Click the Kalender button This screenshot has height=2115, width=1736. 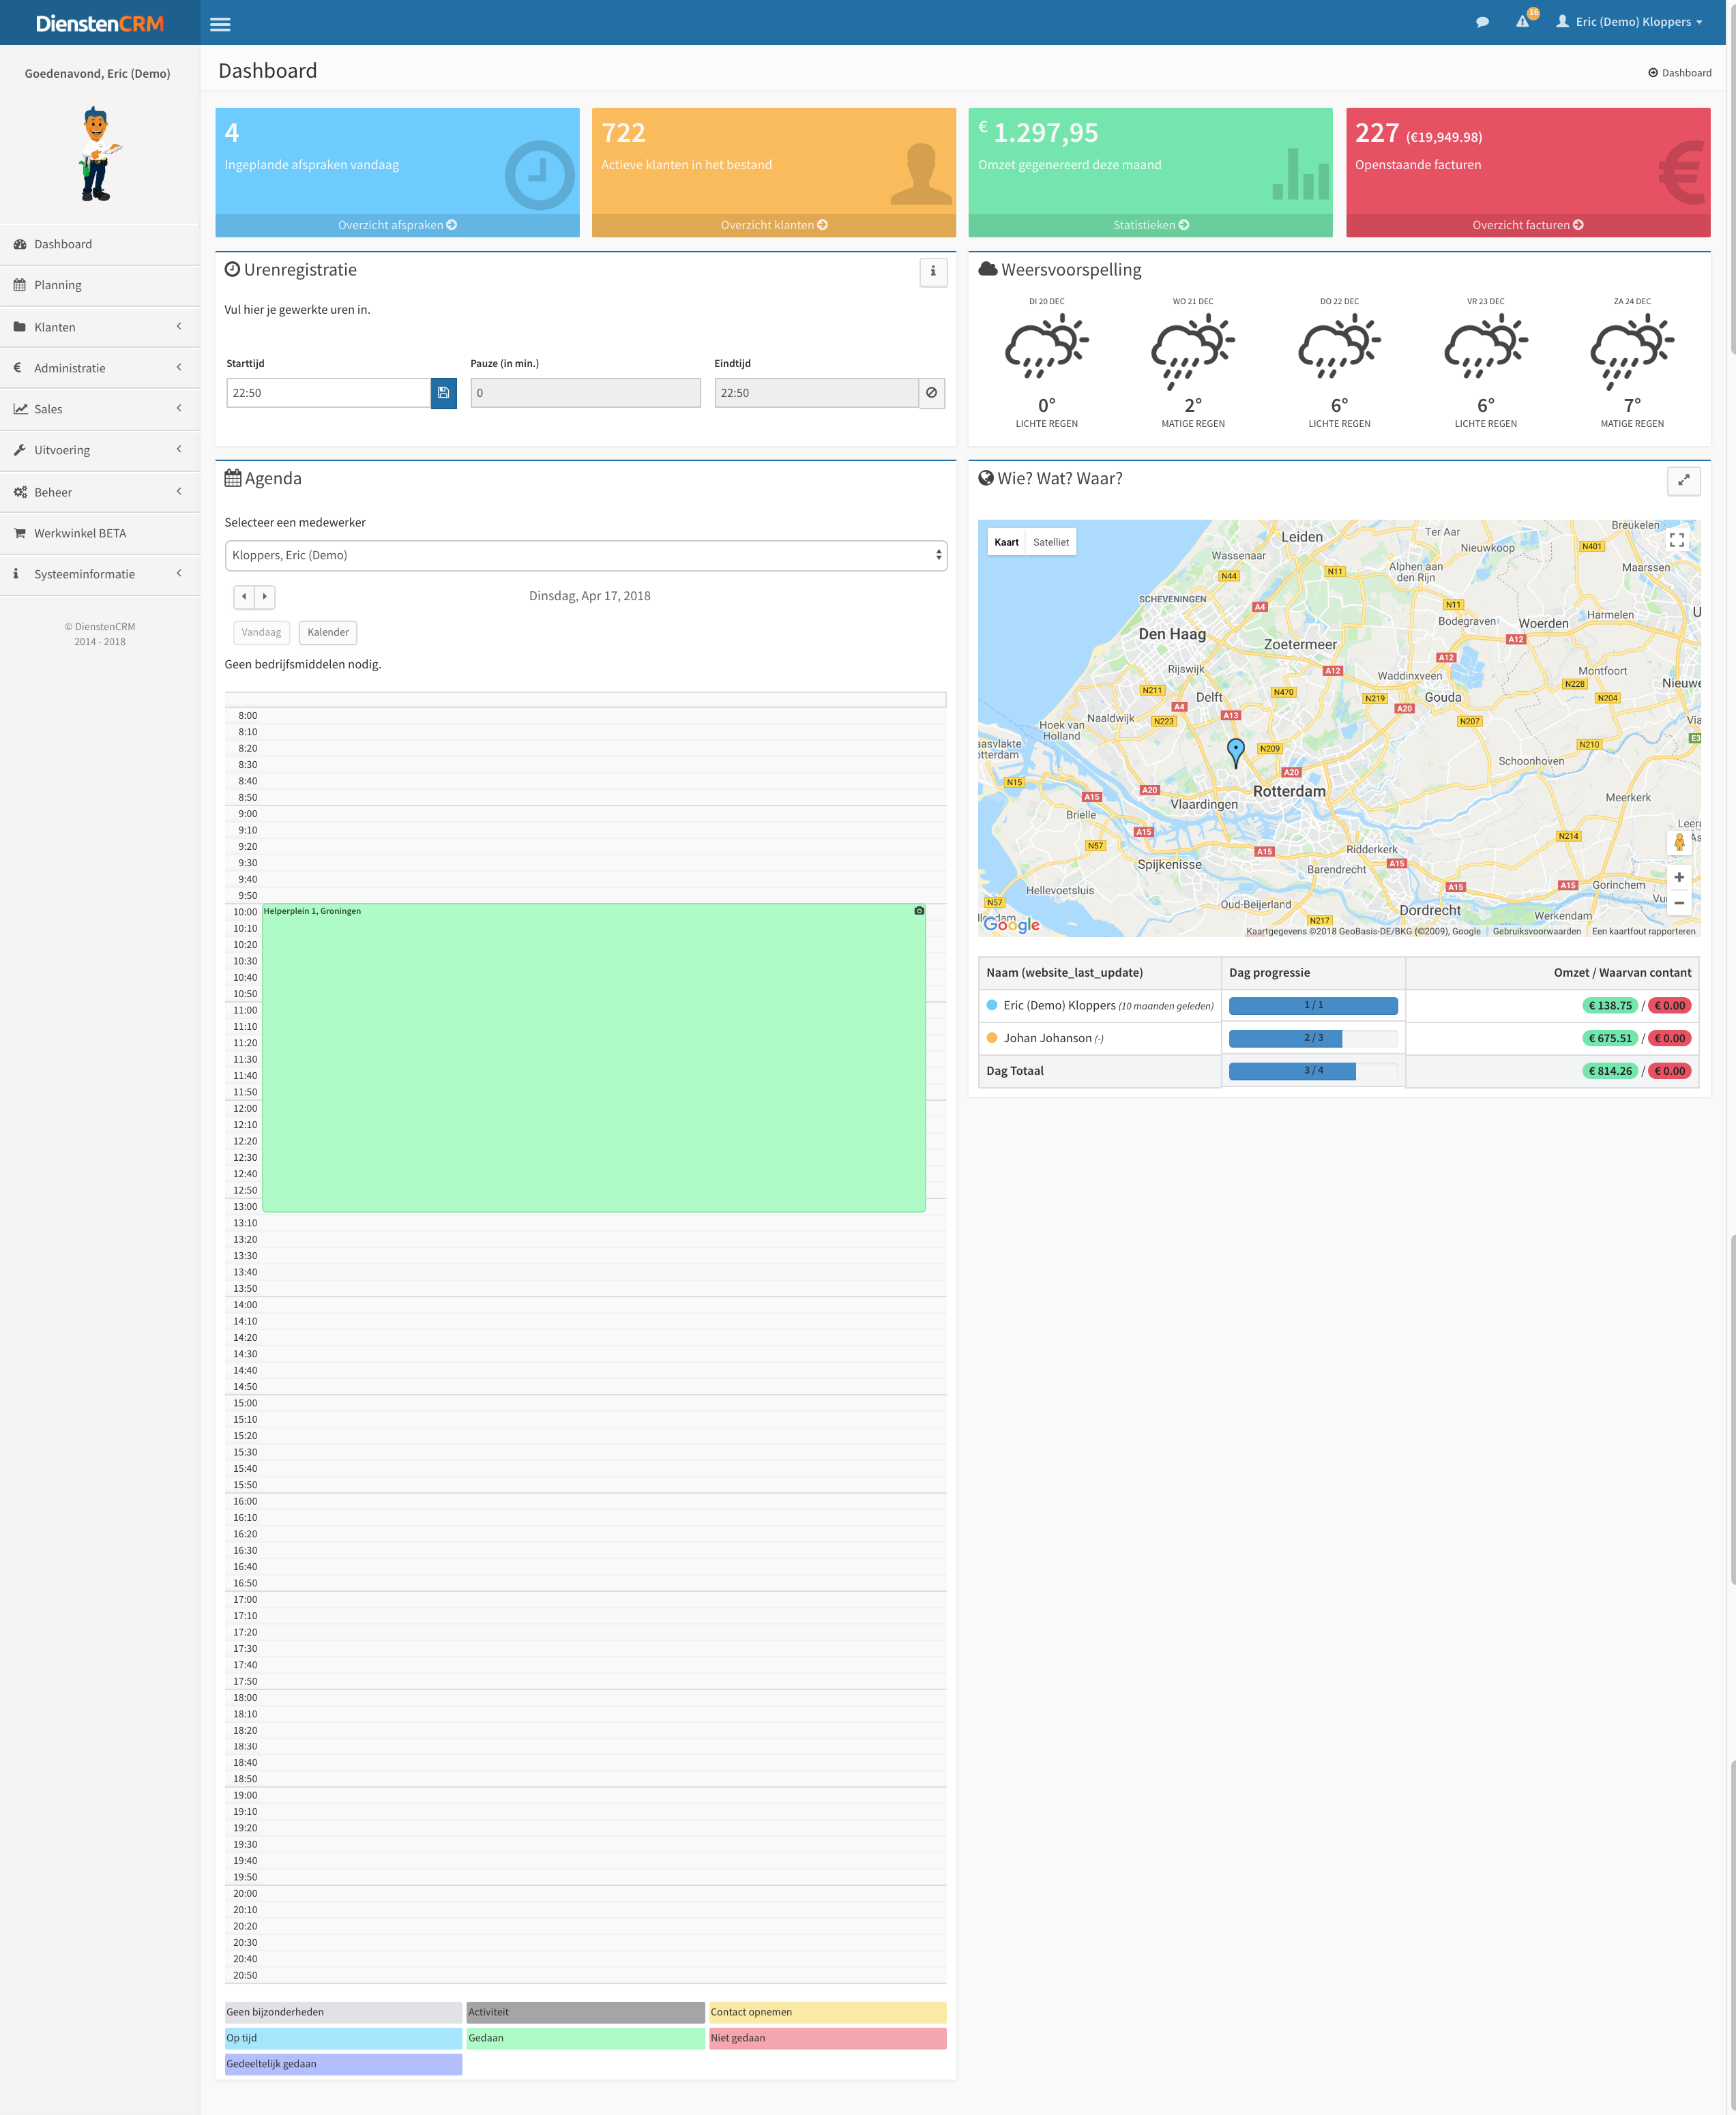tap(327, 632)
